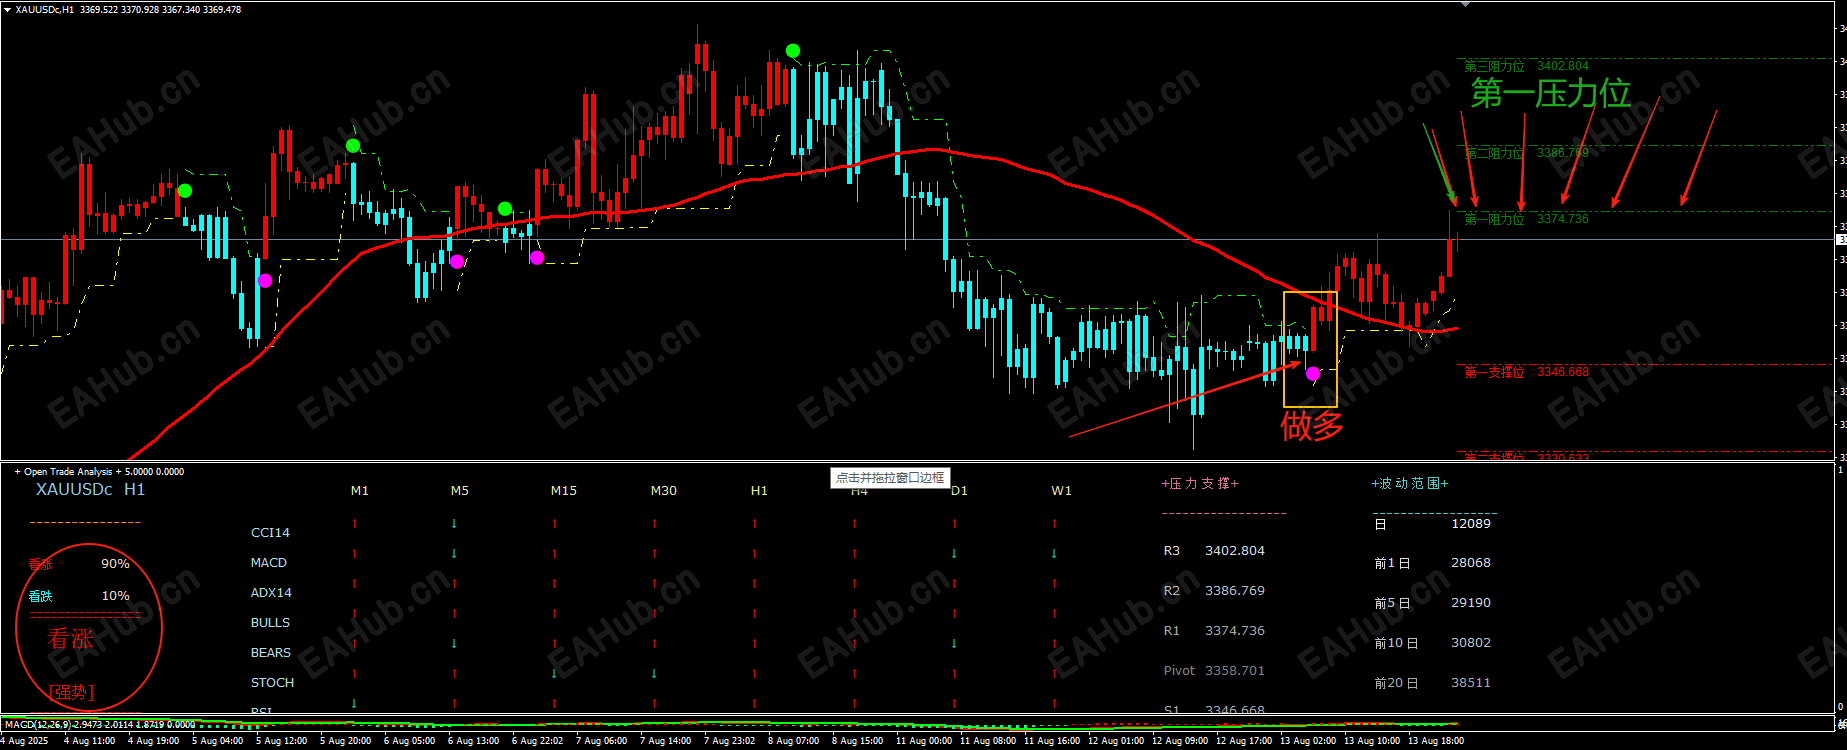
Task: Click the 点击并拖拉窗口边框 tooltip
Action: (889, 478)
